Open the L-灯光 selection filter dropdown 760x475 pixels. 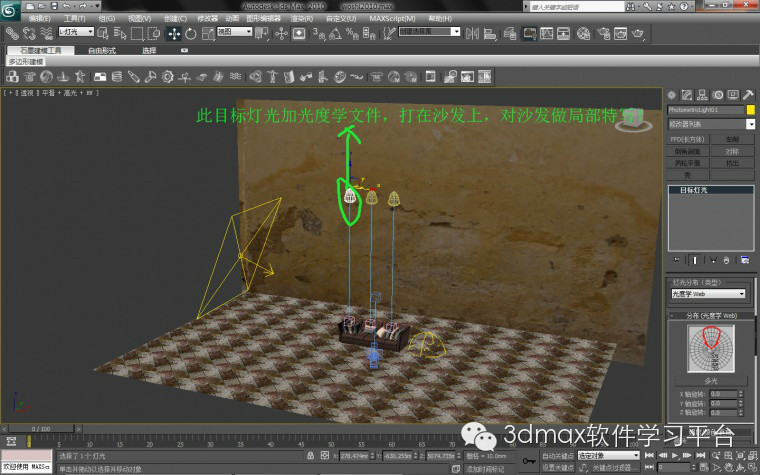pyautogui.click(x=76, y=32)
